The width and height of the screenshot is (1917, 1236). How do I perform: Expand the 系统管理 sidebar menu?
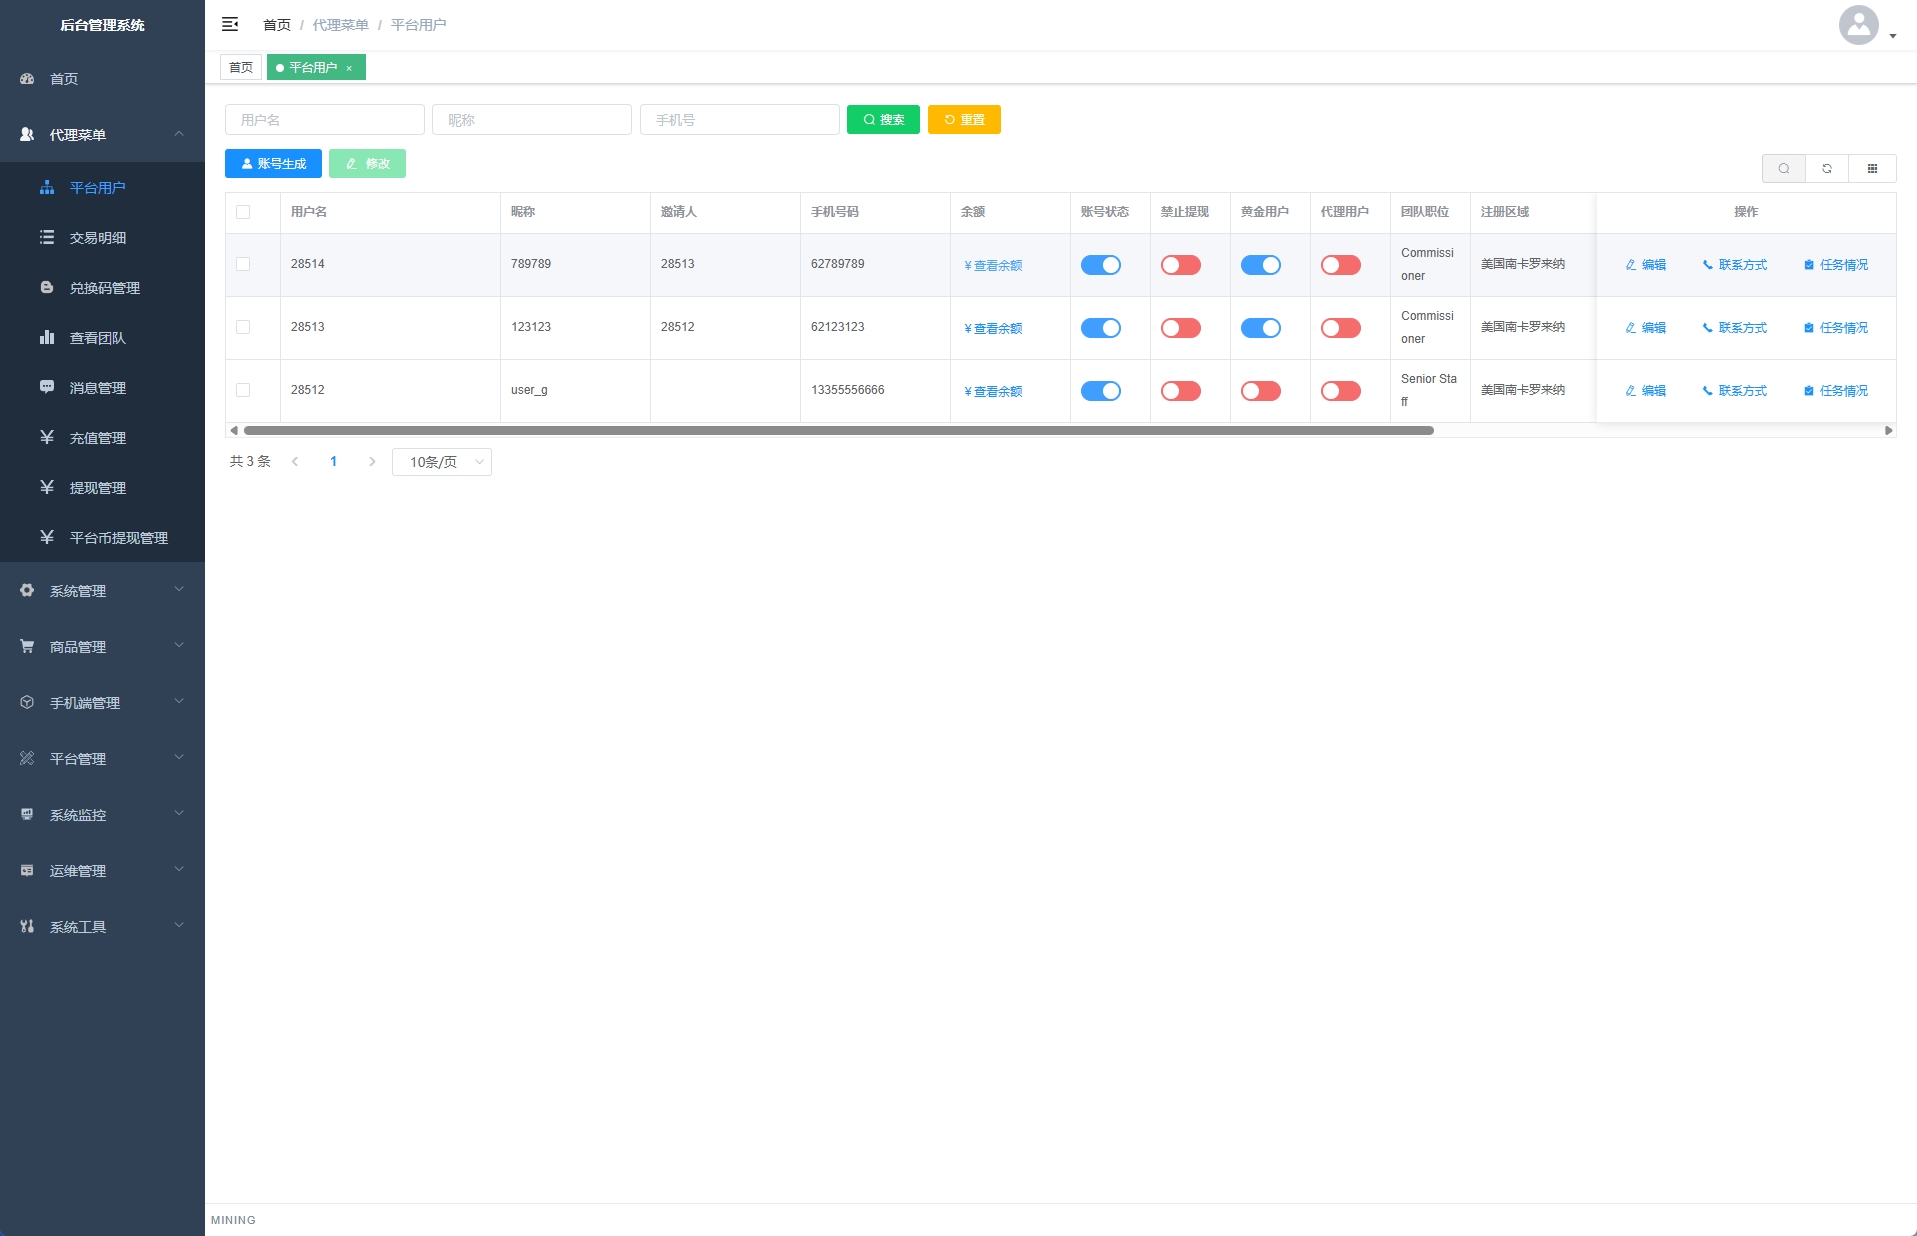[x=102, y=591]
